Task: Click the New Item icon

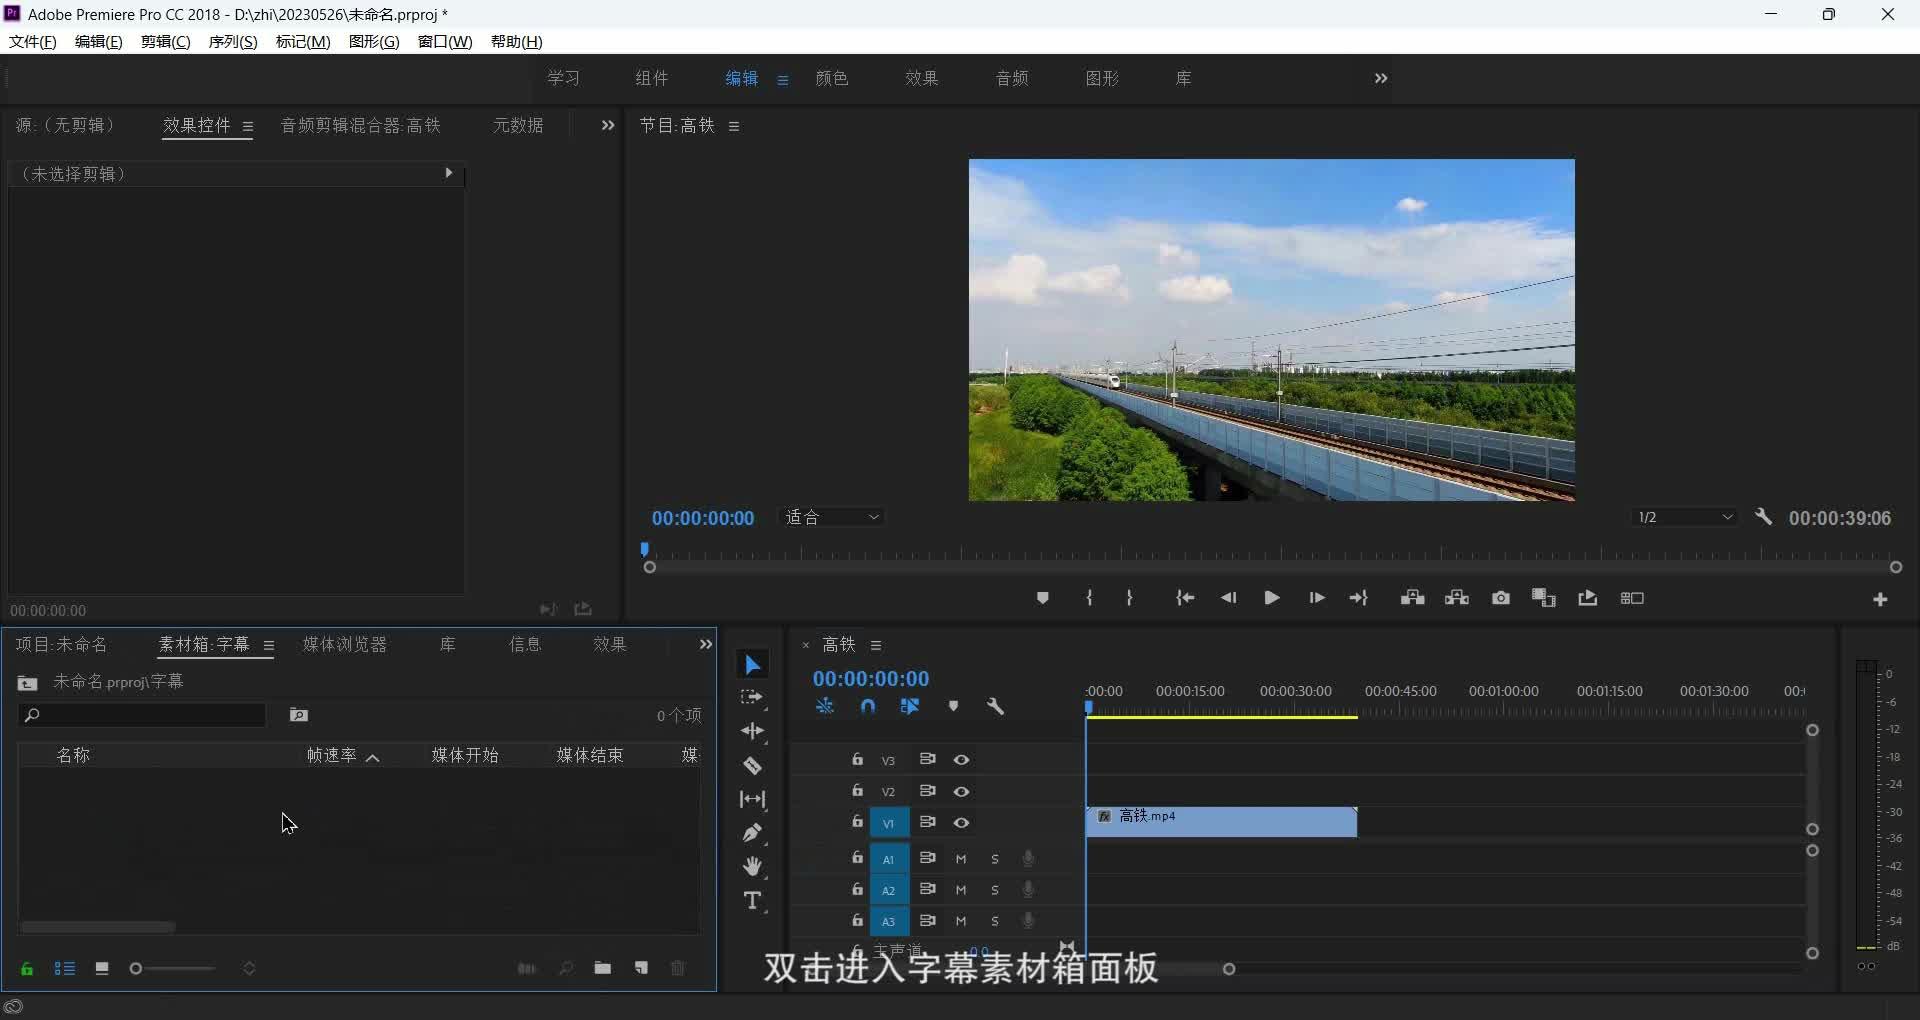Action: (x=641, y=968)
